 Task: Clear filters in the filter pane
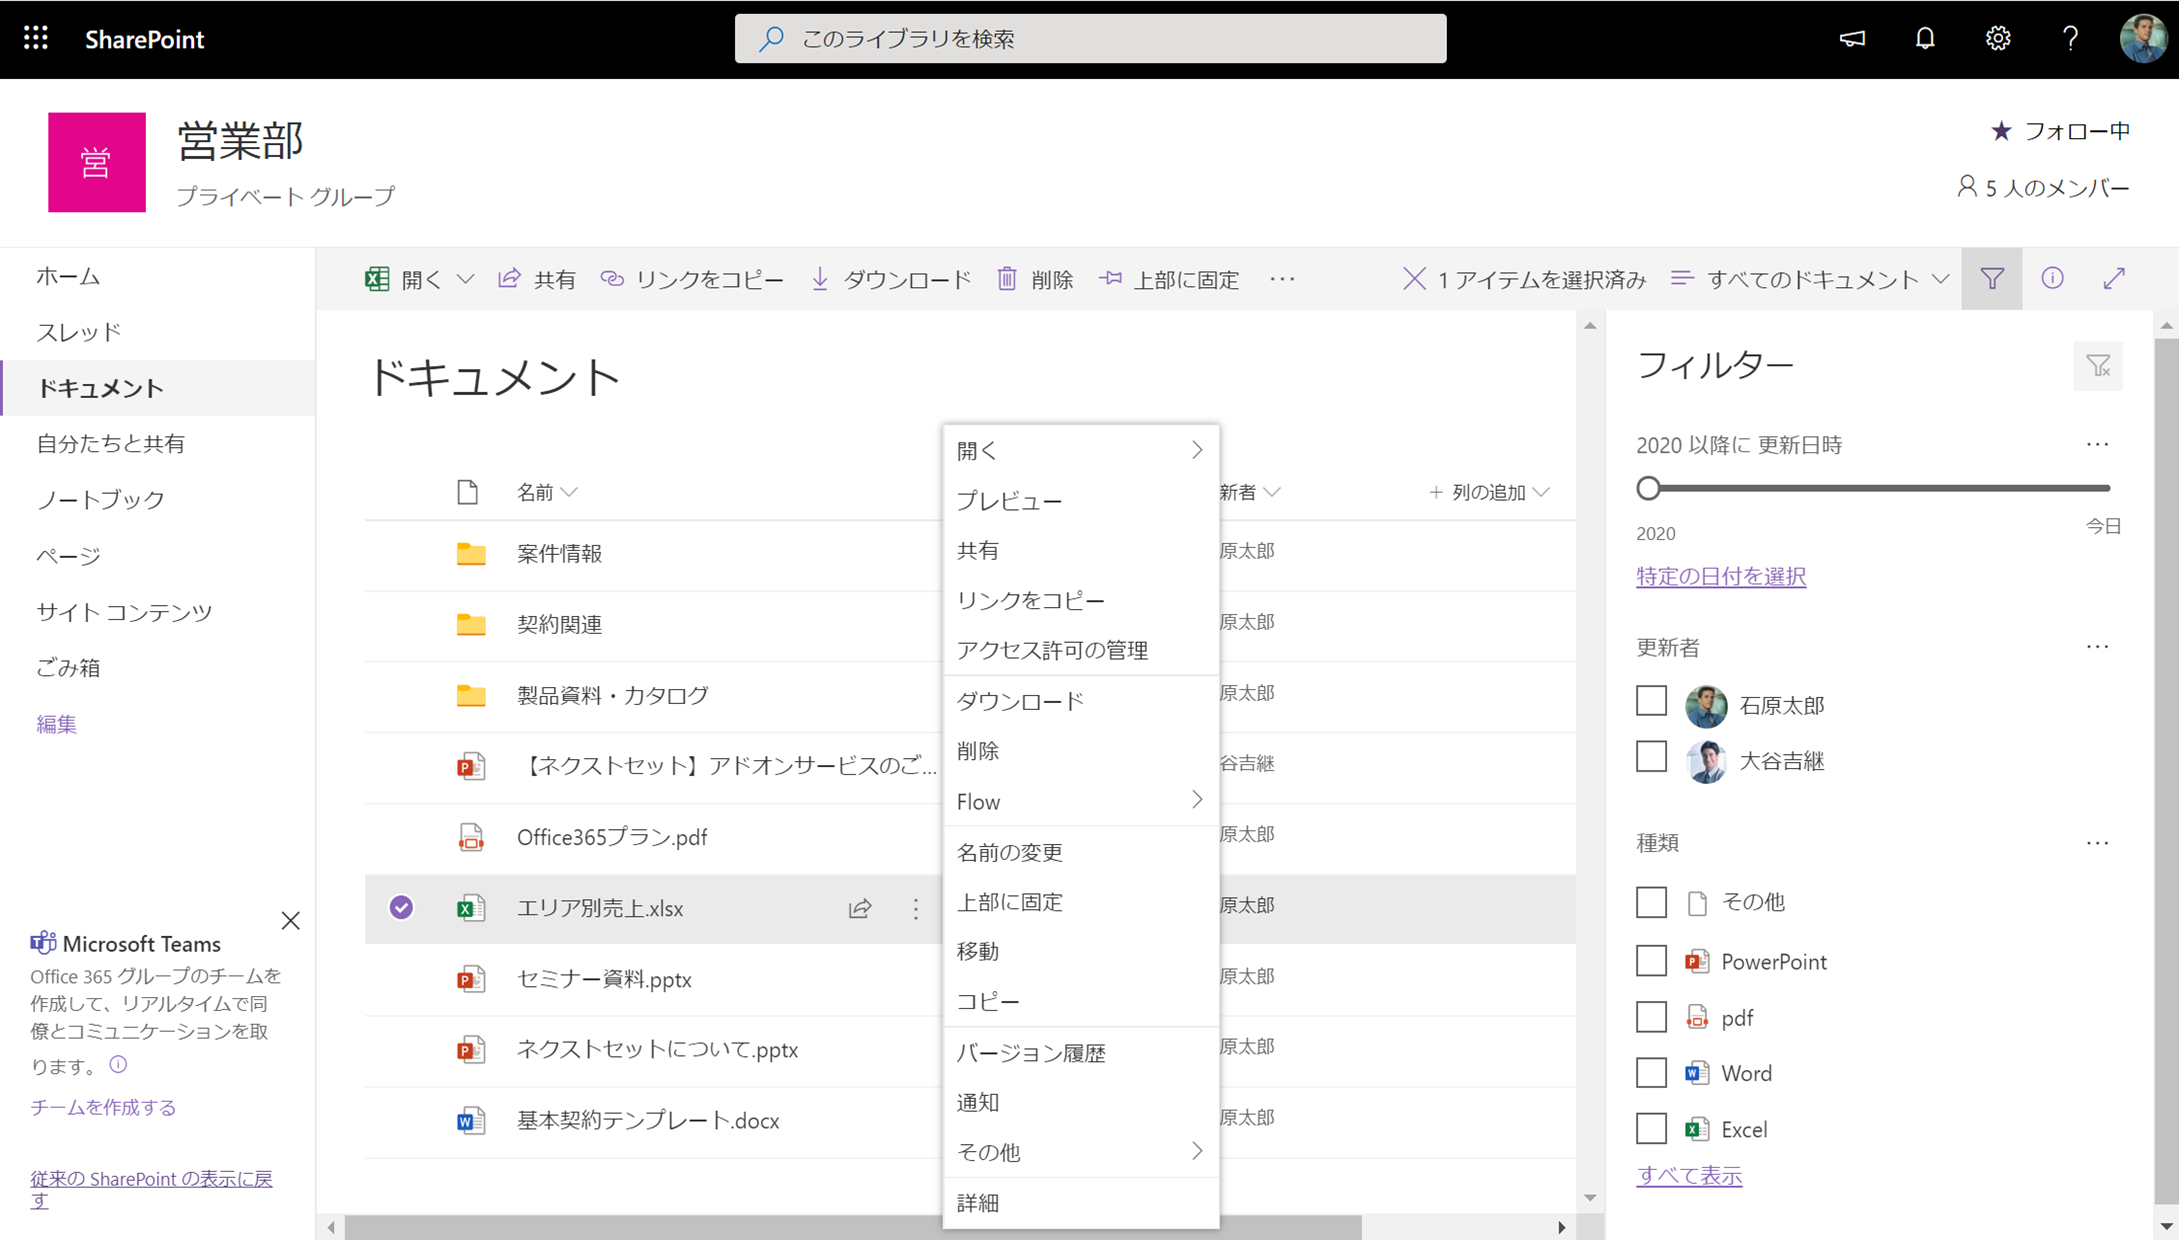(x=2098, y=367)
